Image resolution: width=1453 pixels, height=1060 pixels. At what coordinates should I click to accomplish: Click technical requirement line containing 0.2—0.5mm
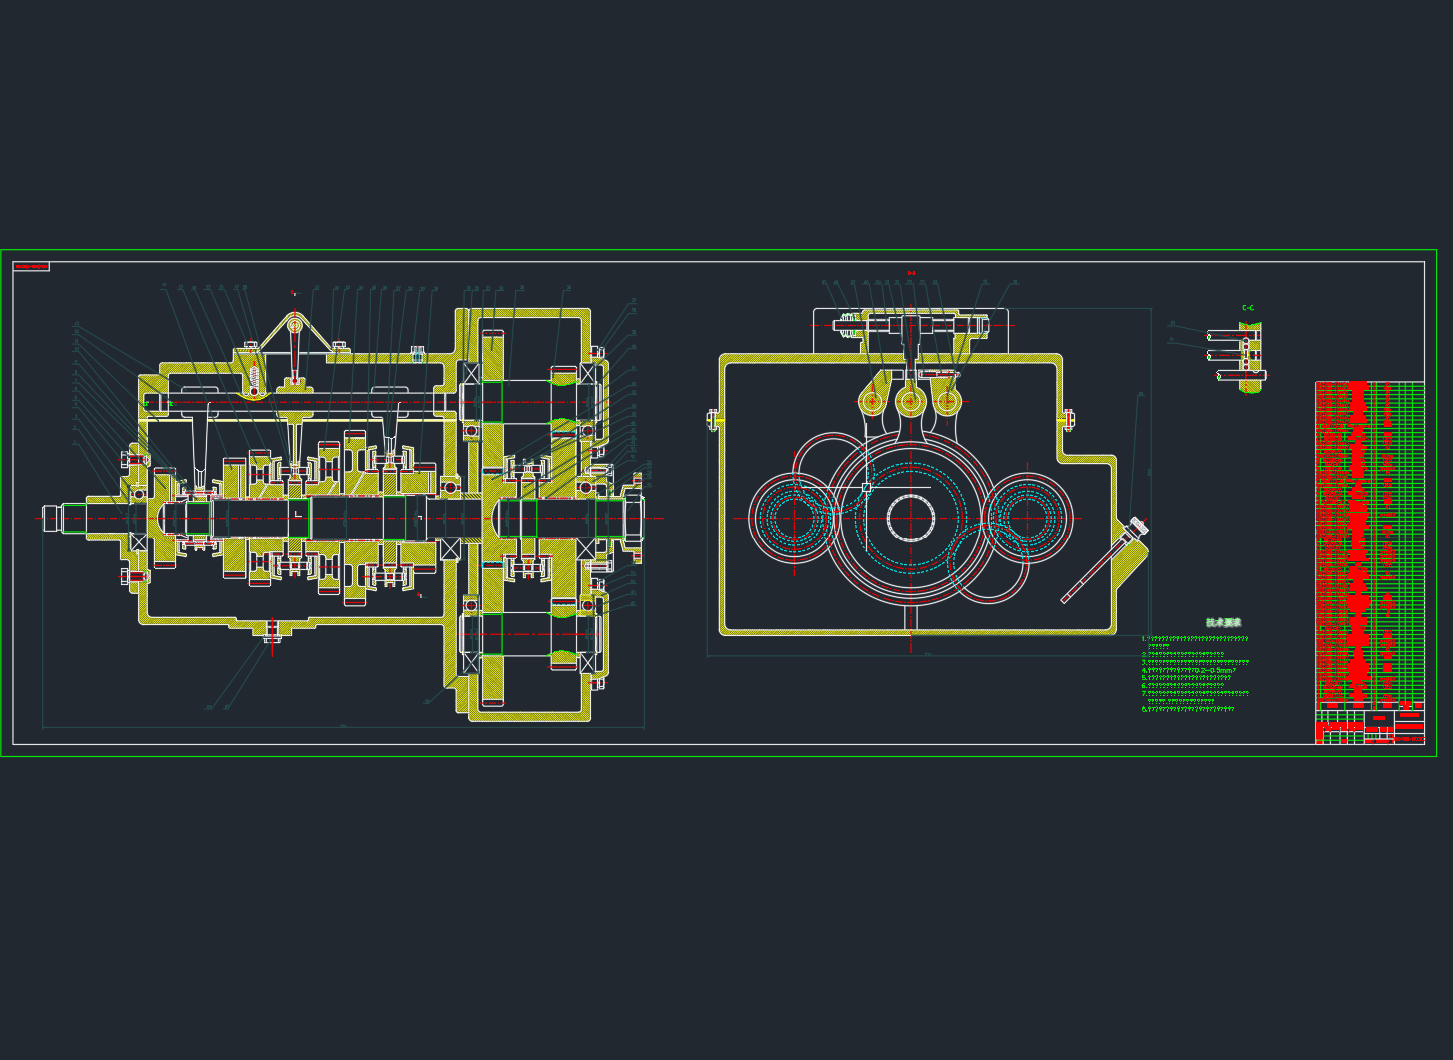pos(1189,670)
